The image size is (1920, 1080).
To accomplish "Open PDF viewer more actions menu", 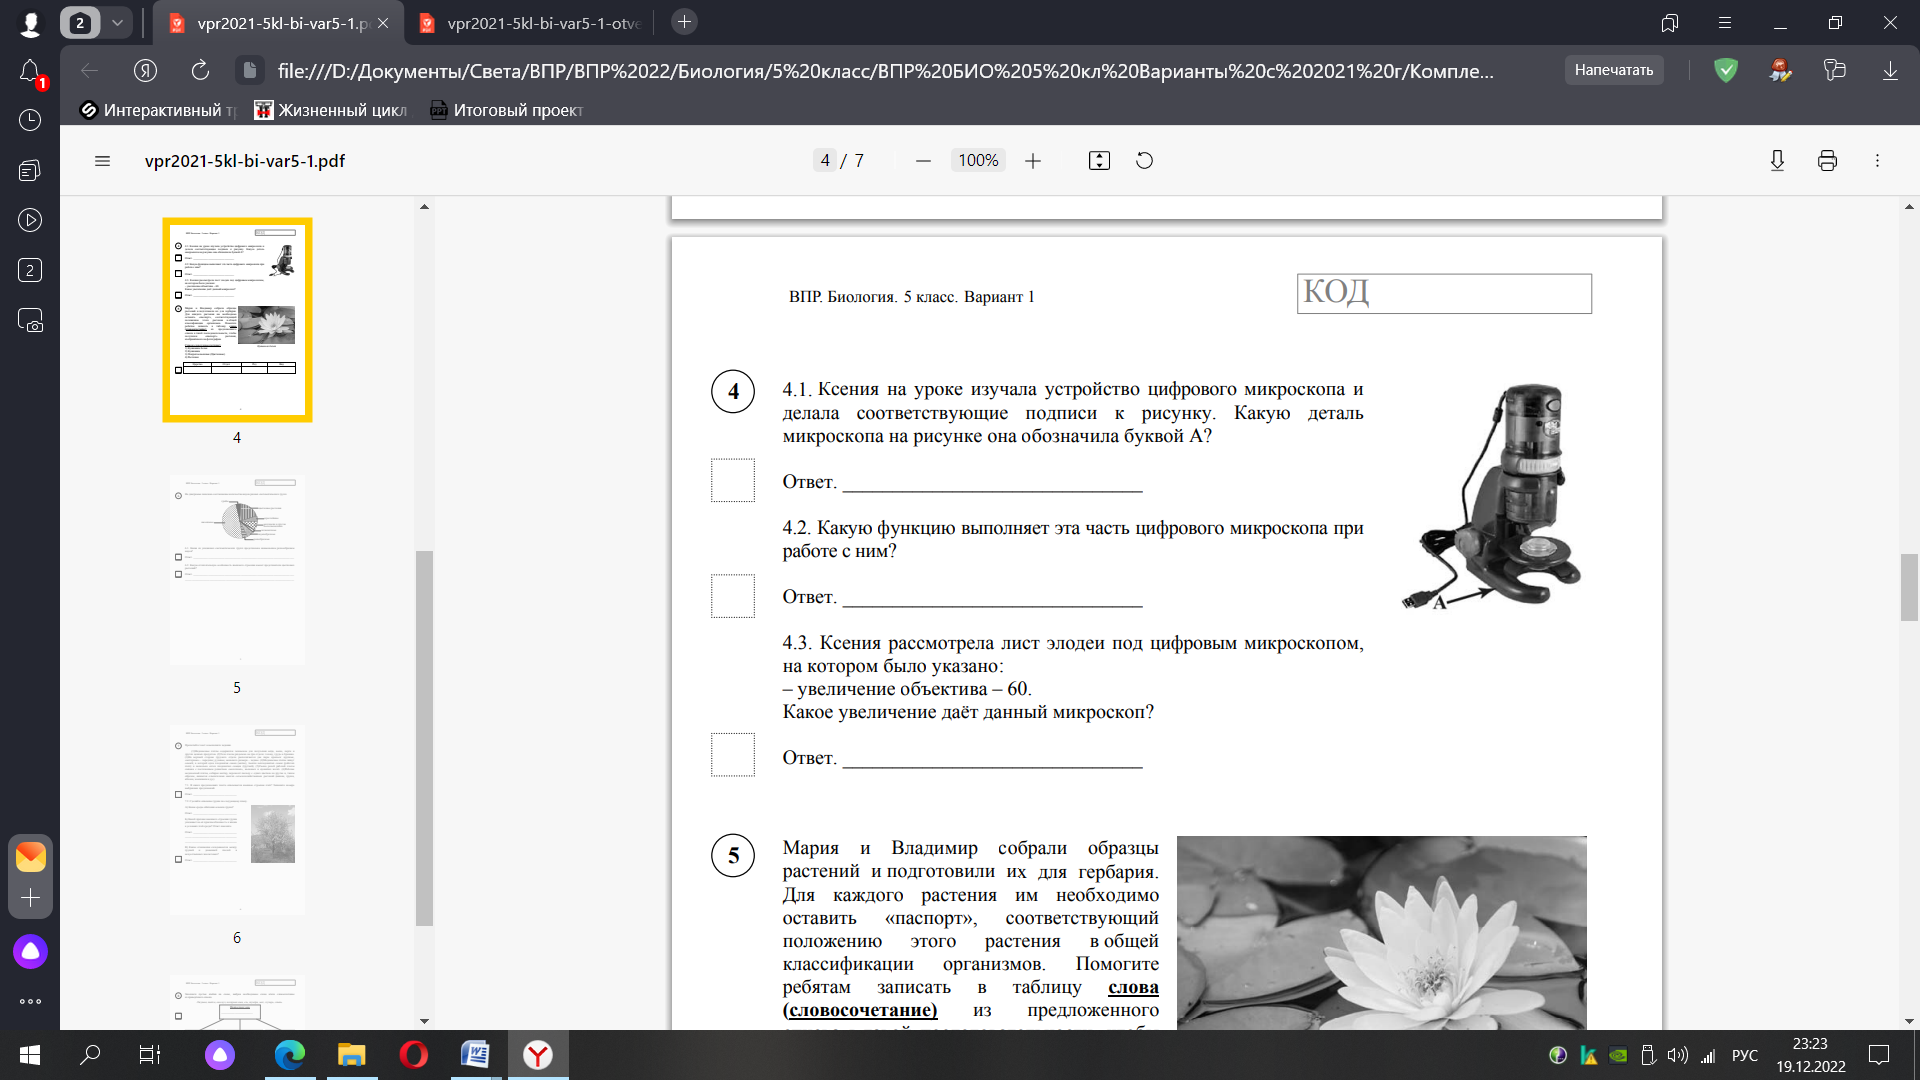I will (1877, 161).
